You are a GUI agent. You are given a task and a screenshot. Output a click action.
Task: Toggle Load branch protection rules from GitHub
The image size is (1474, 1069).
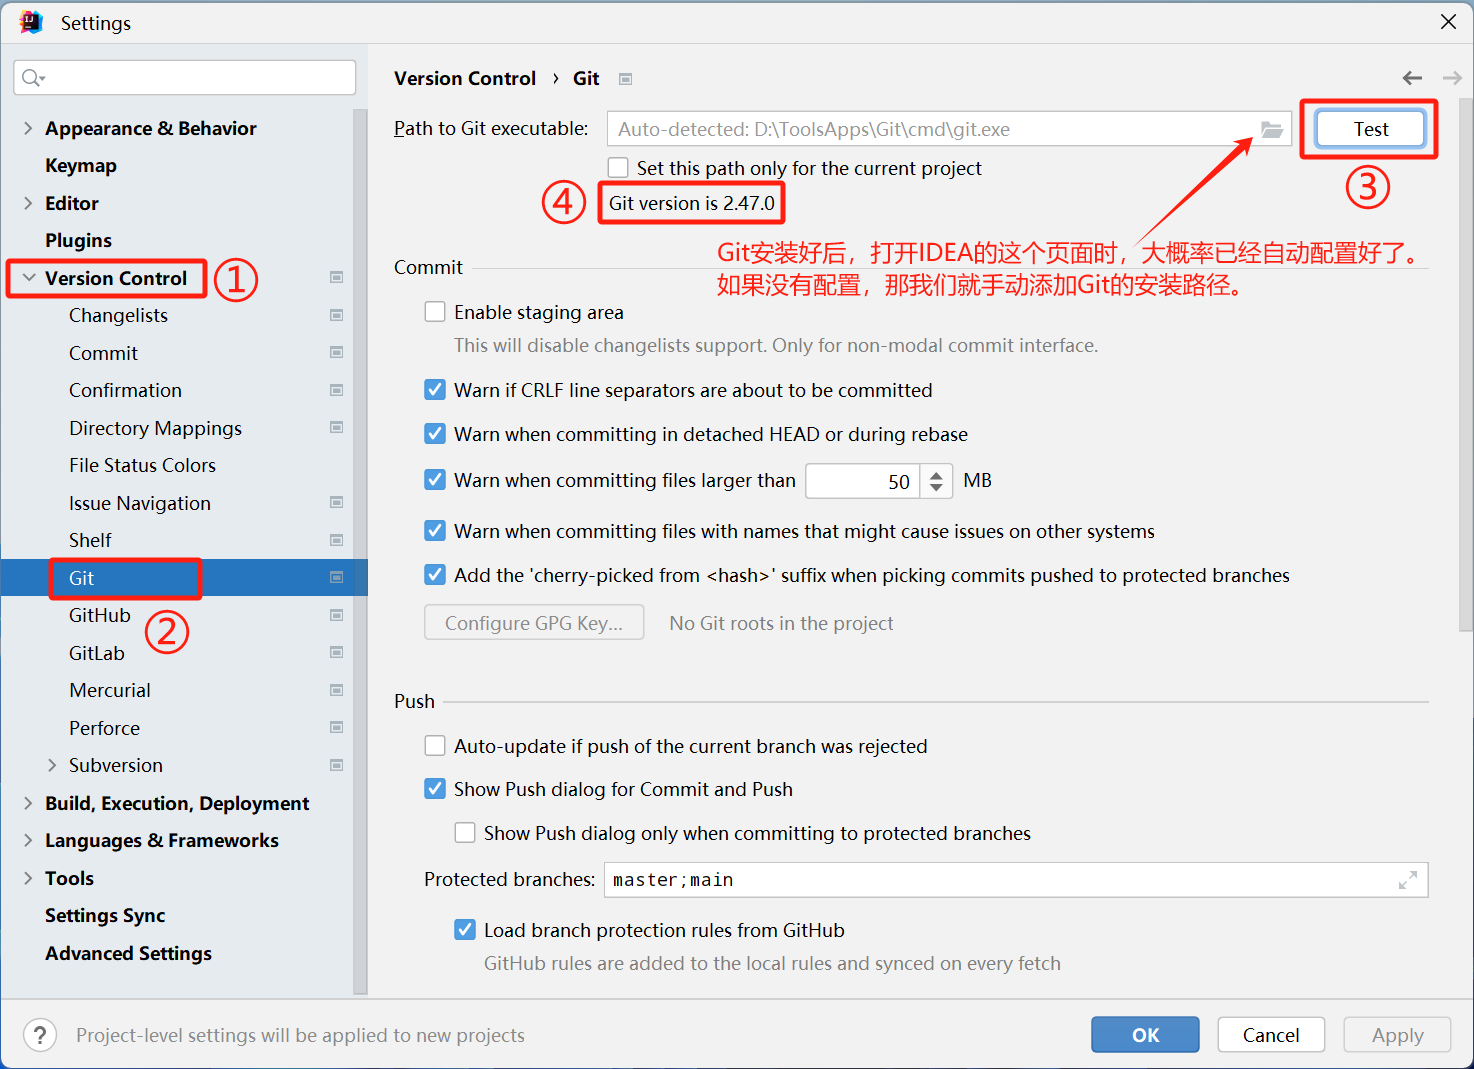coord(465,930)
